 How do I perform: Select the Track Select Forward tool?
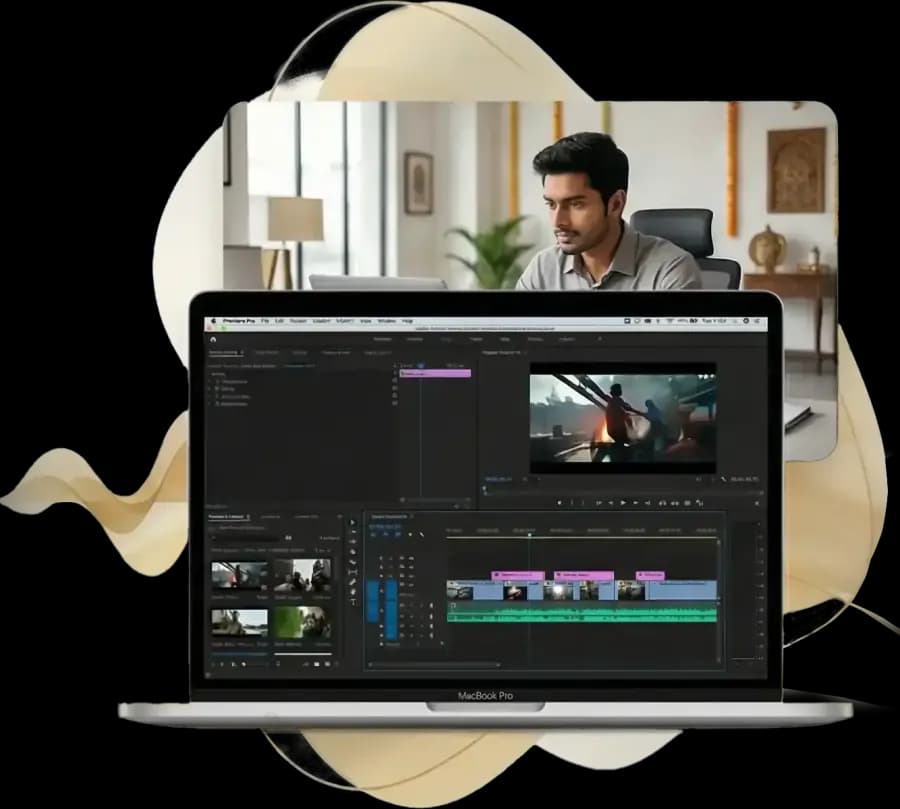(x=353, y=532)
